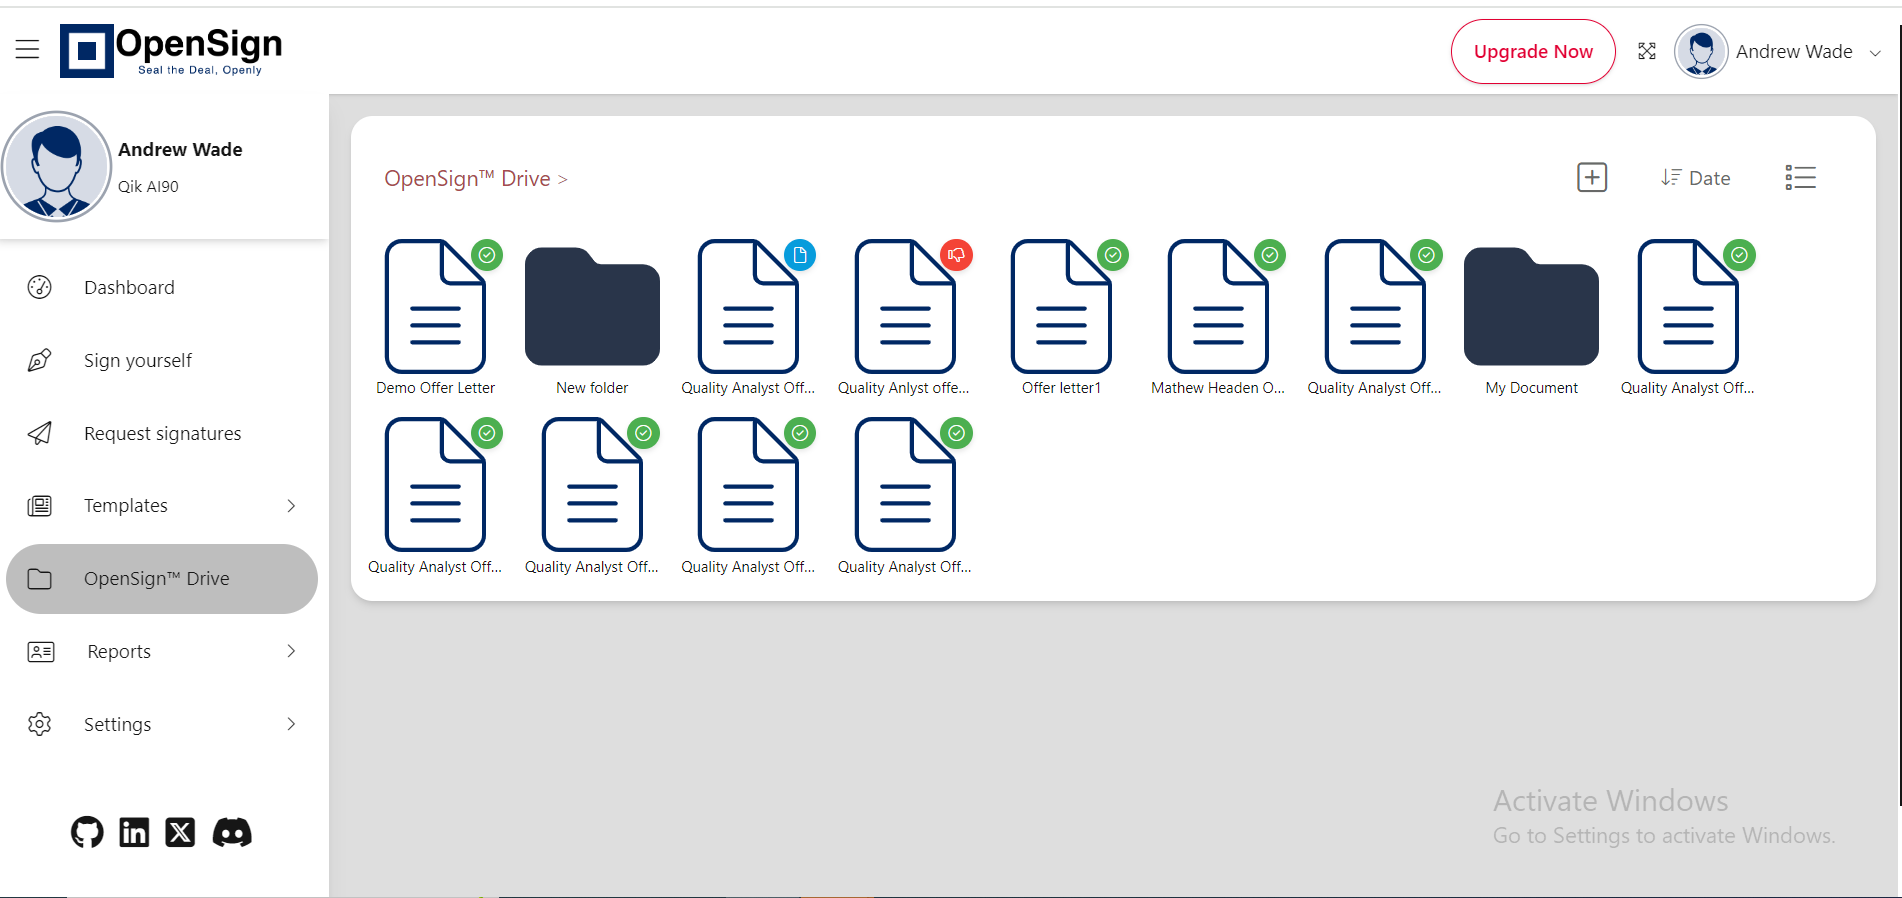Click the red declined status badge
The width and height of the screenshot is (1902, 898).
point(957,255)
